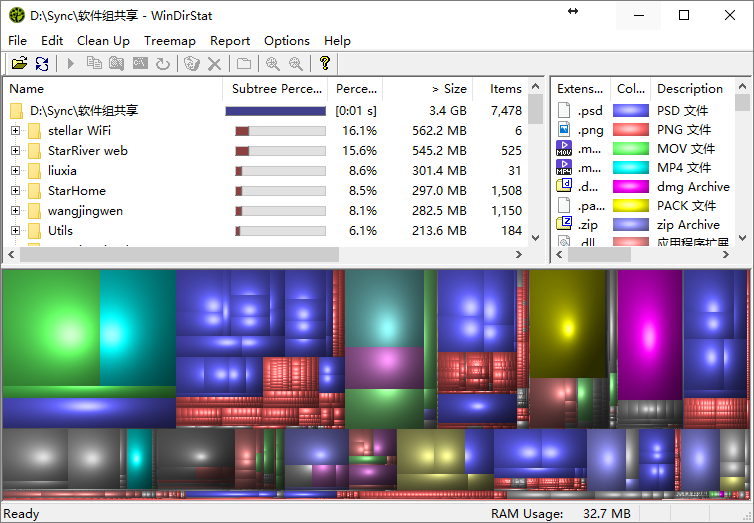Open the Clean Up menu
Viewport: 754px width, 523px height.
click(x=103, y=41)
